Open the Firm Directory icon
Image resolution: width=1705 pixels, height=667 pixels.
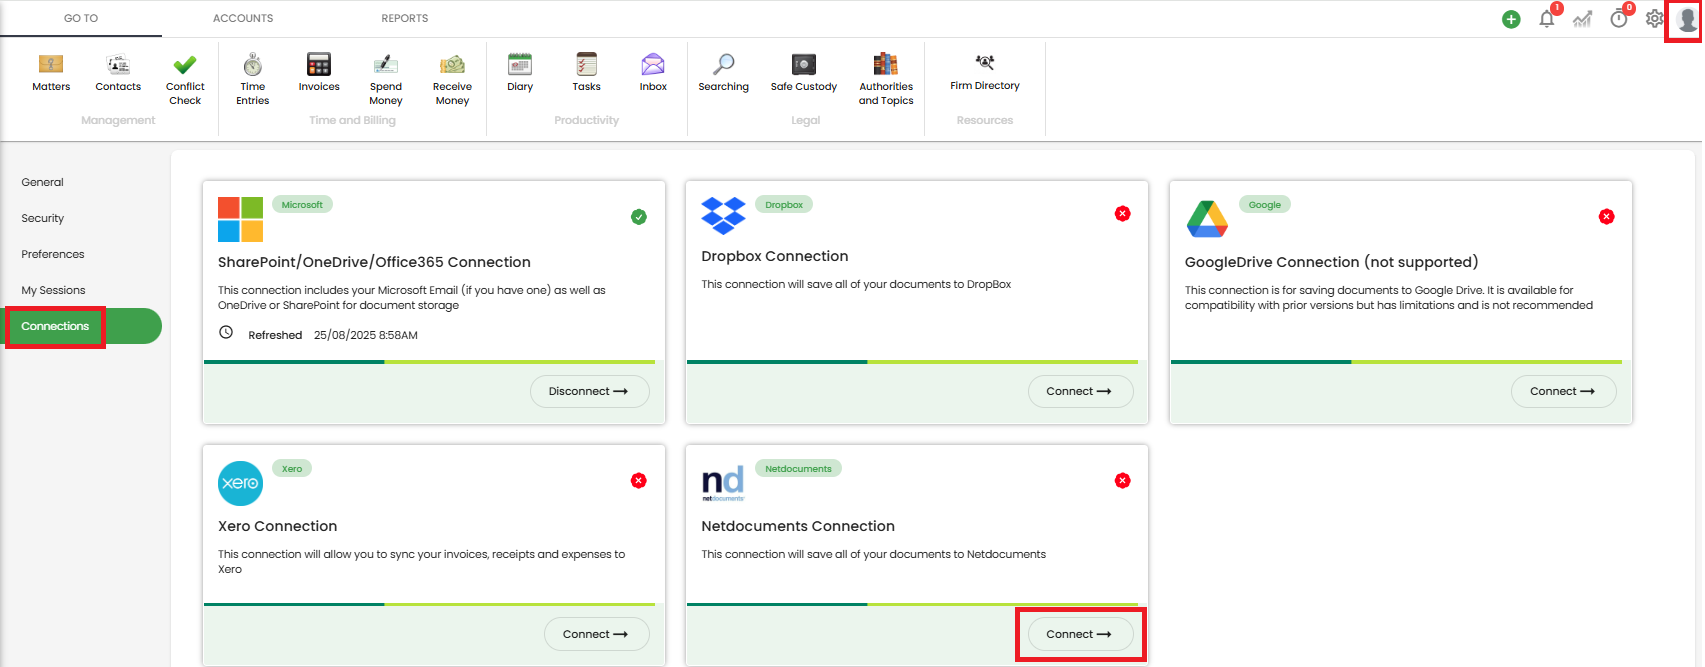pyautogui.click(x=985, y=63)
